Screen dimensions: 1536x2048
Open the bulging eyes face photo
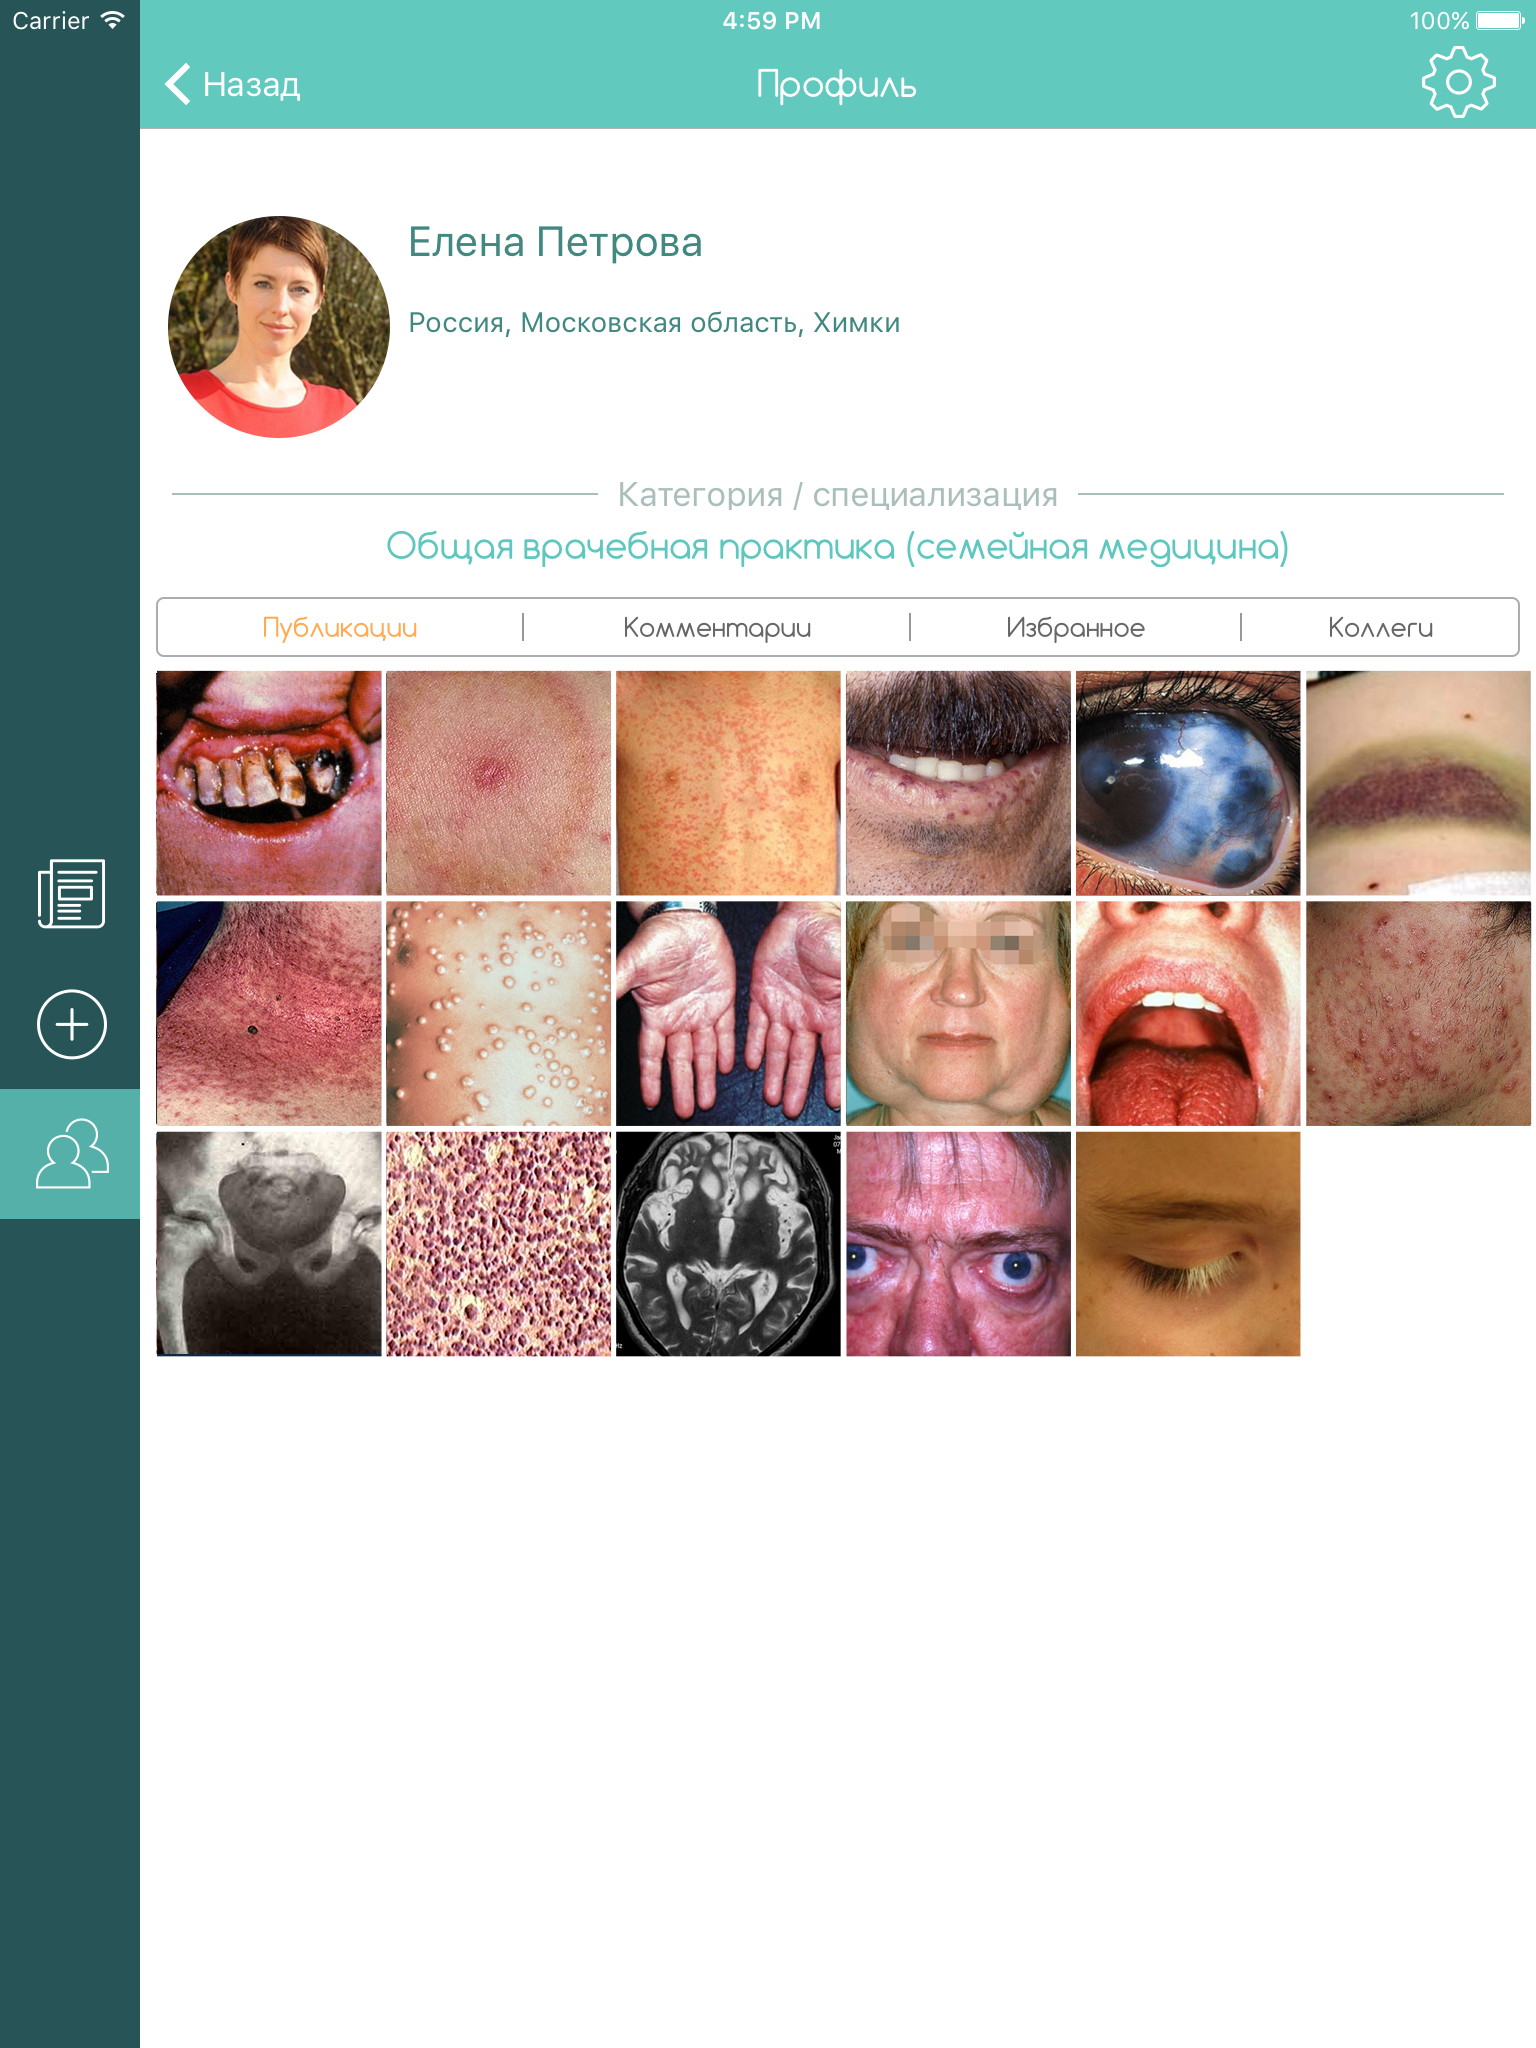tap(958, 1243)
